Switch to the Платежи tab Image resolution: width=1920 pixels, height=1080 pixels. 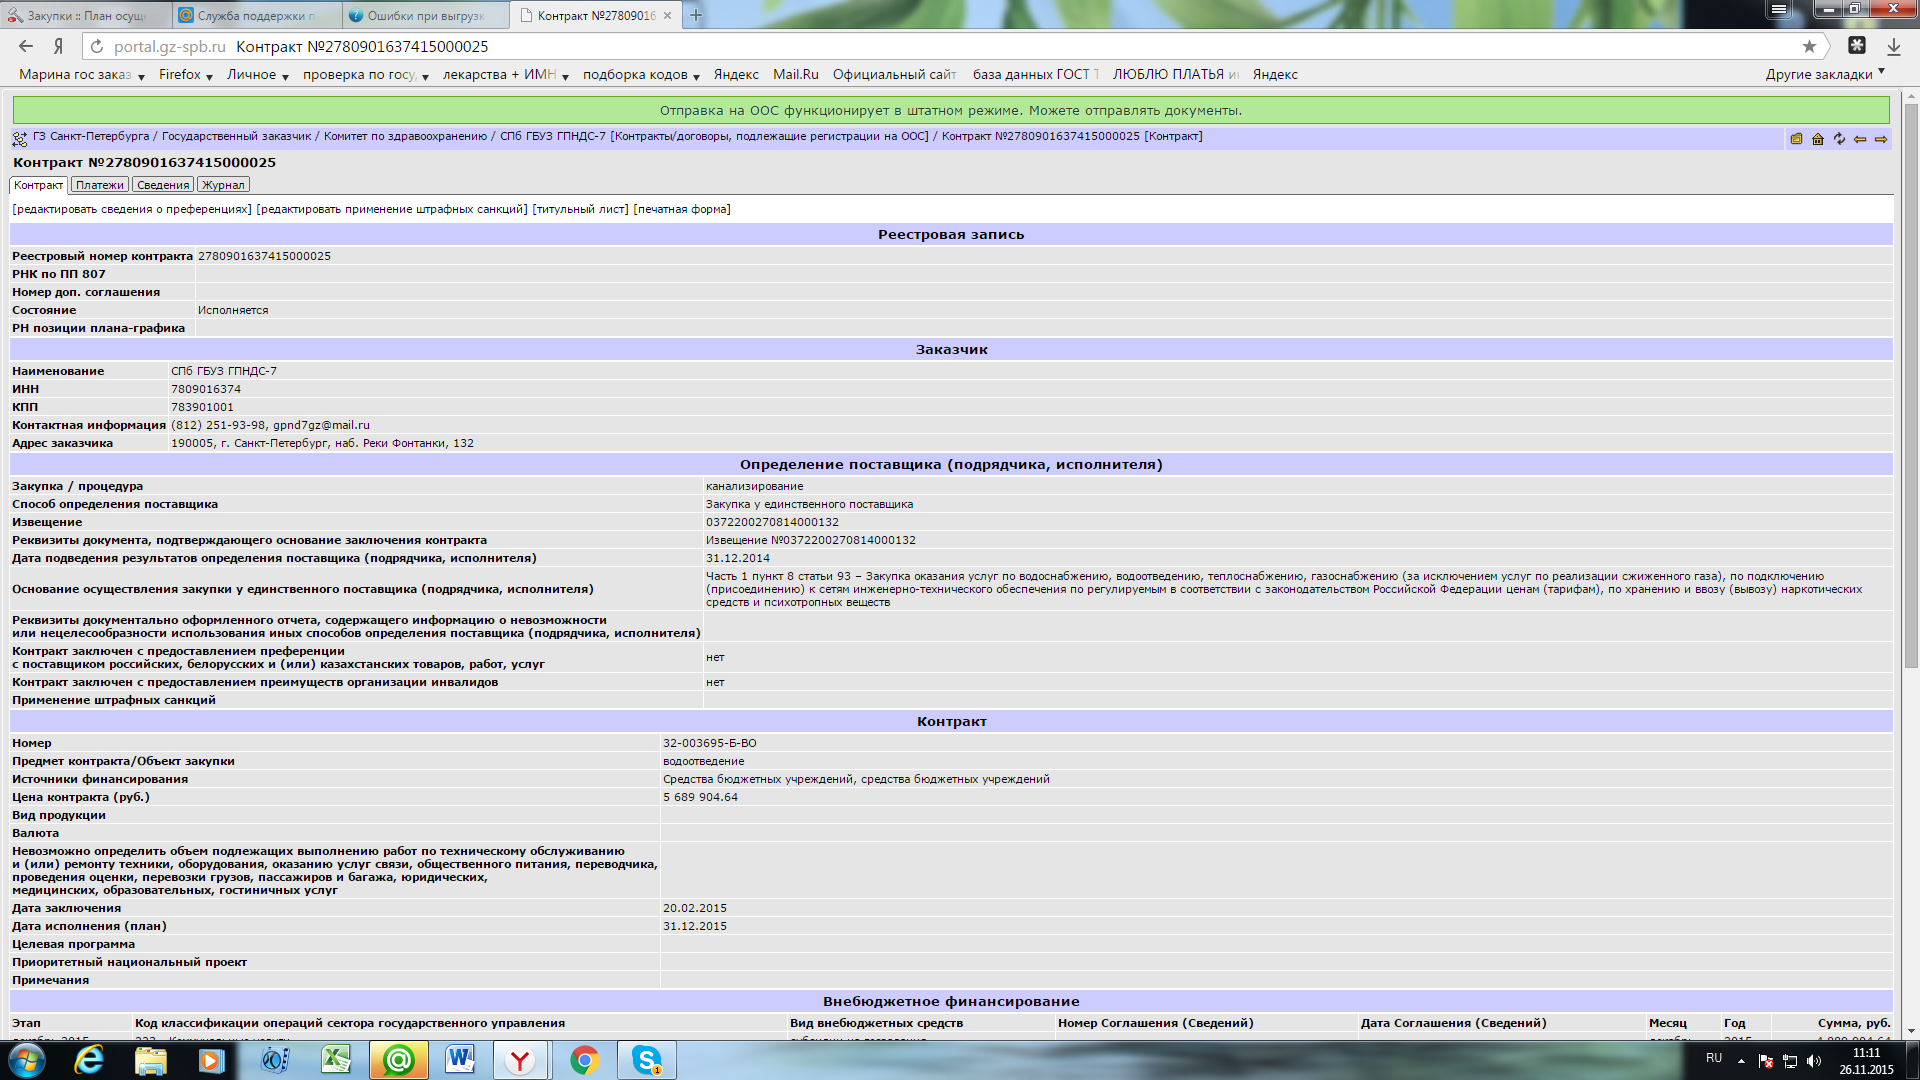coord(100,185)
